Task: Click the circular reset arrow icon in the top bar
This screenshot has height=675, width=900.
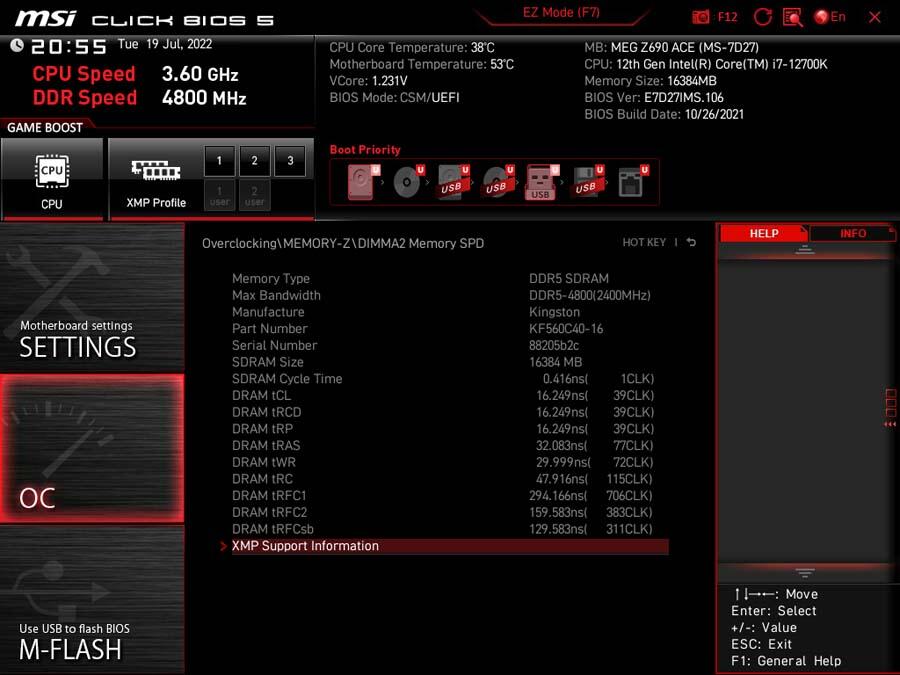Action: tap(762, 17)
